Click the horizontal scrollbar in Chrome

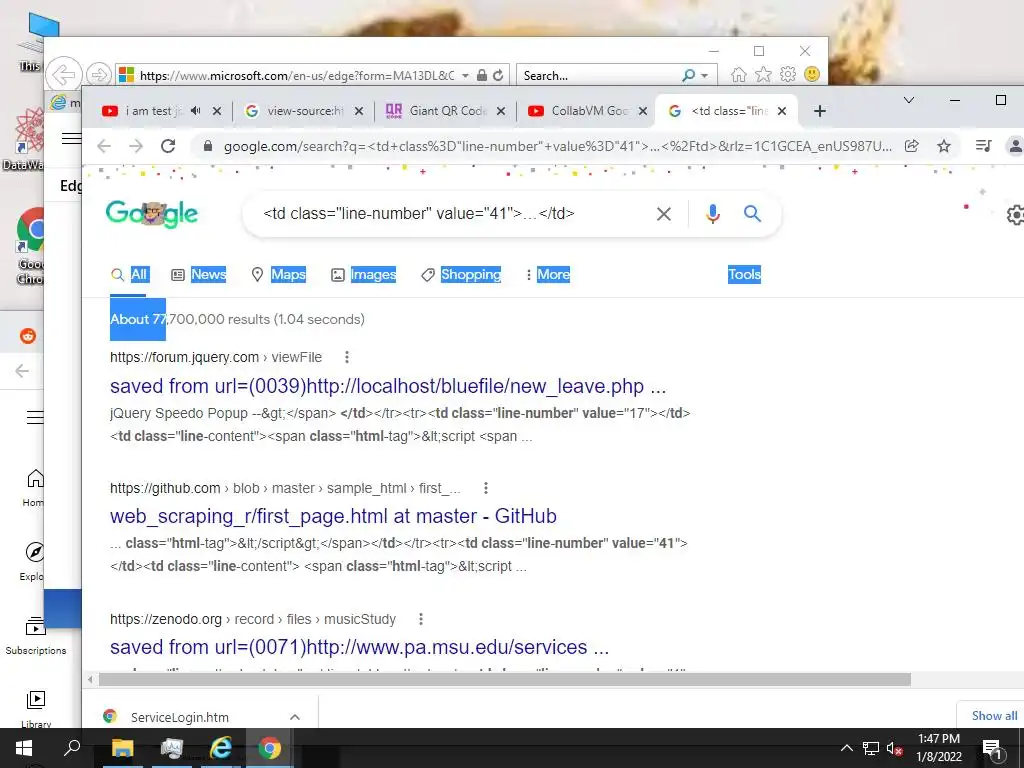coord(504,680)
